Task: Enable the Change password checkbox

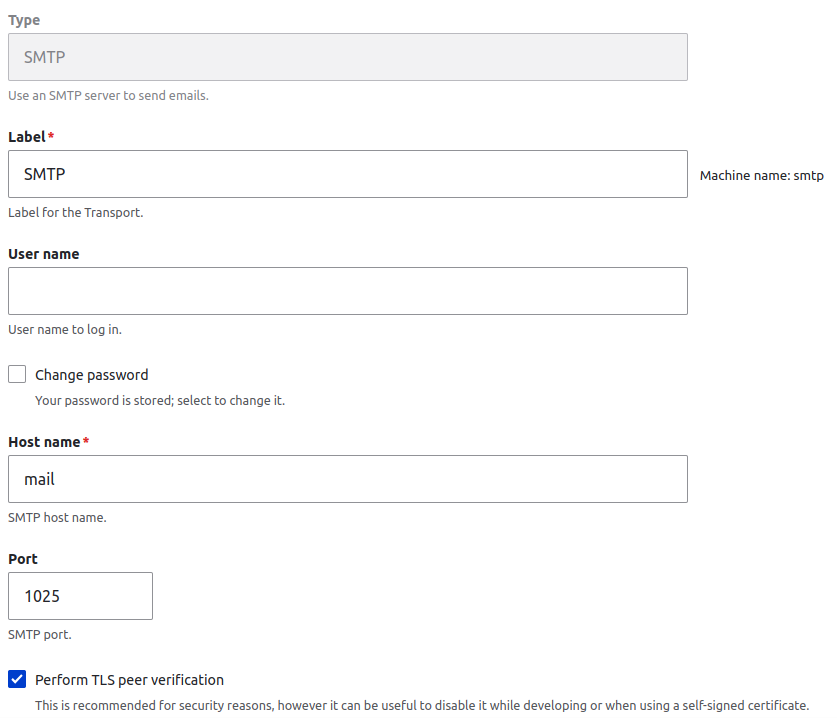Action: coord(17,374)
